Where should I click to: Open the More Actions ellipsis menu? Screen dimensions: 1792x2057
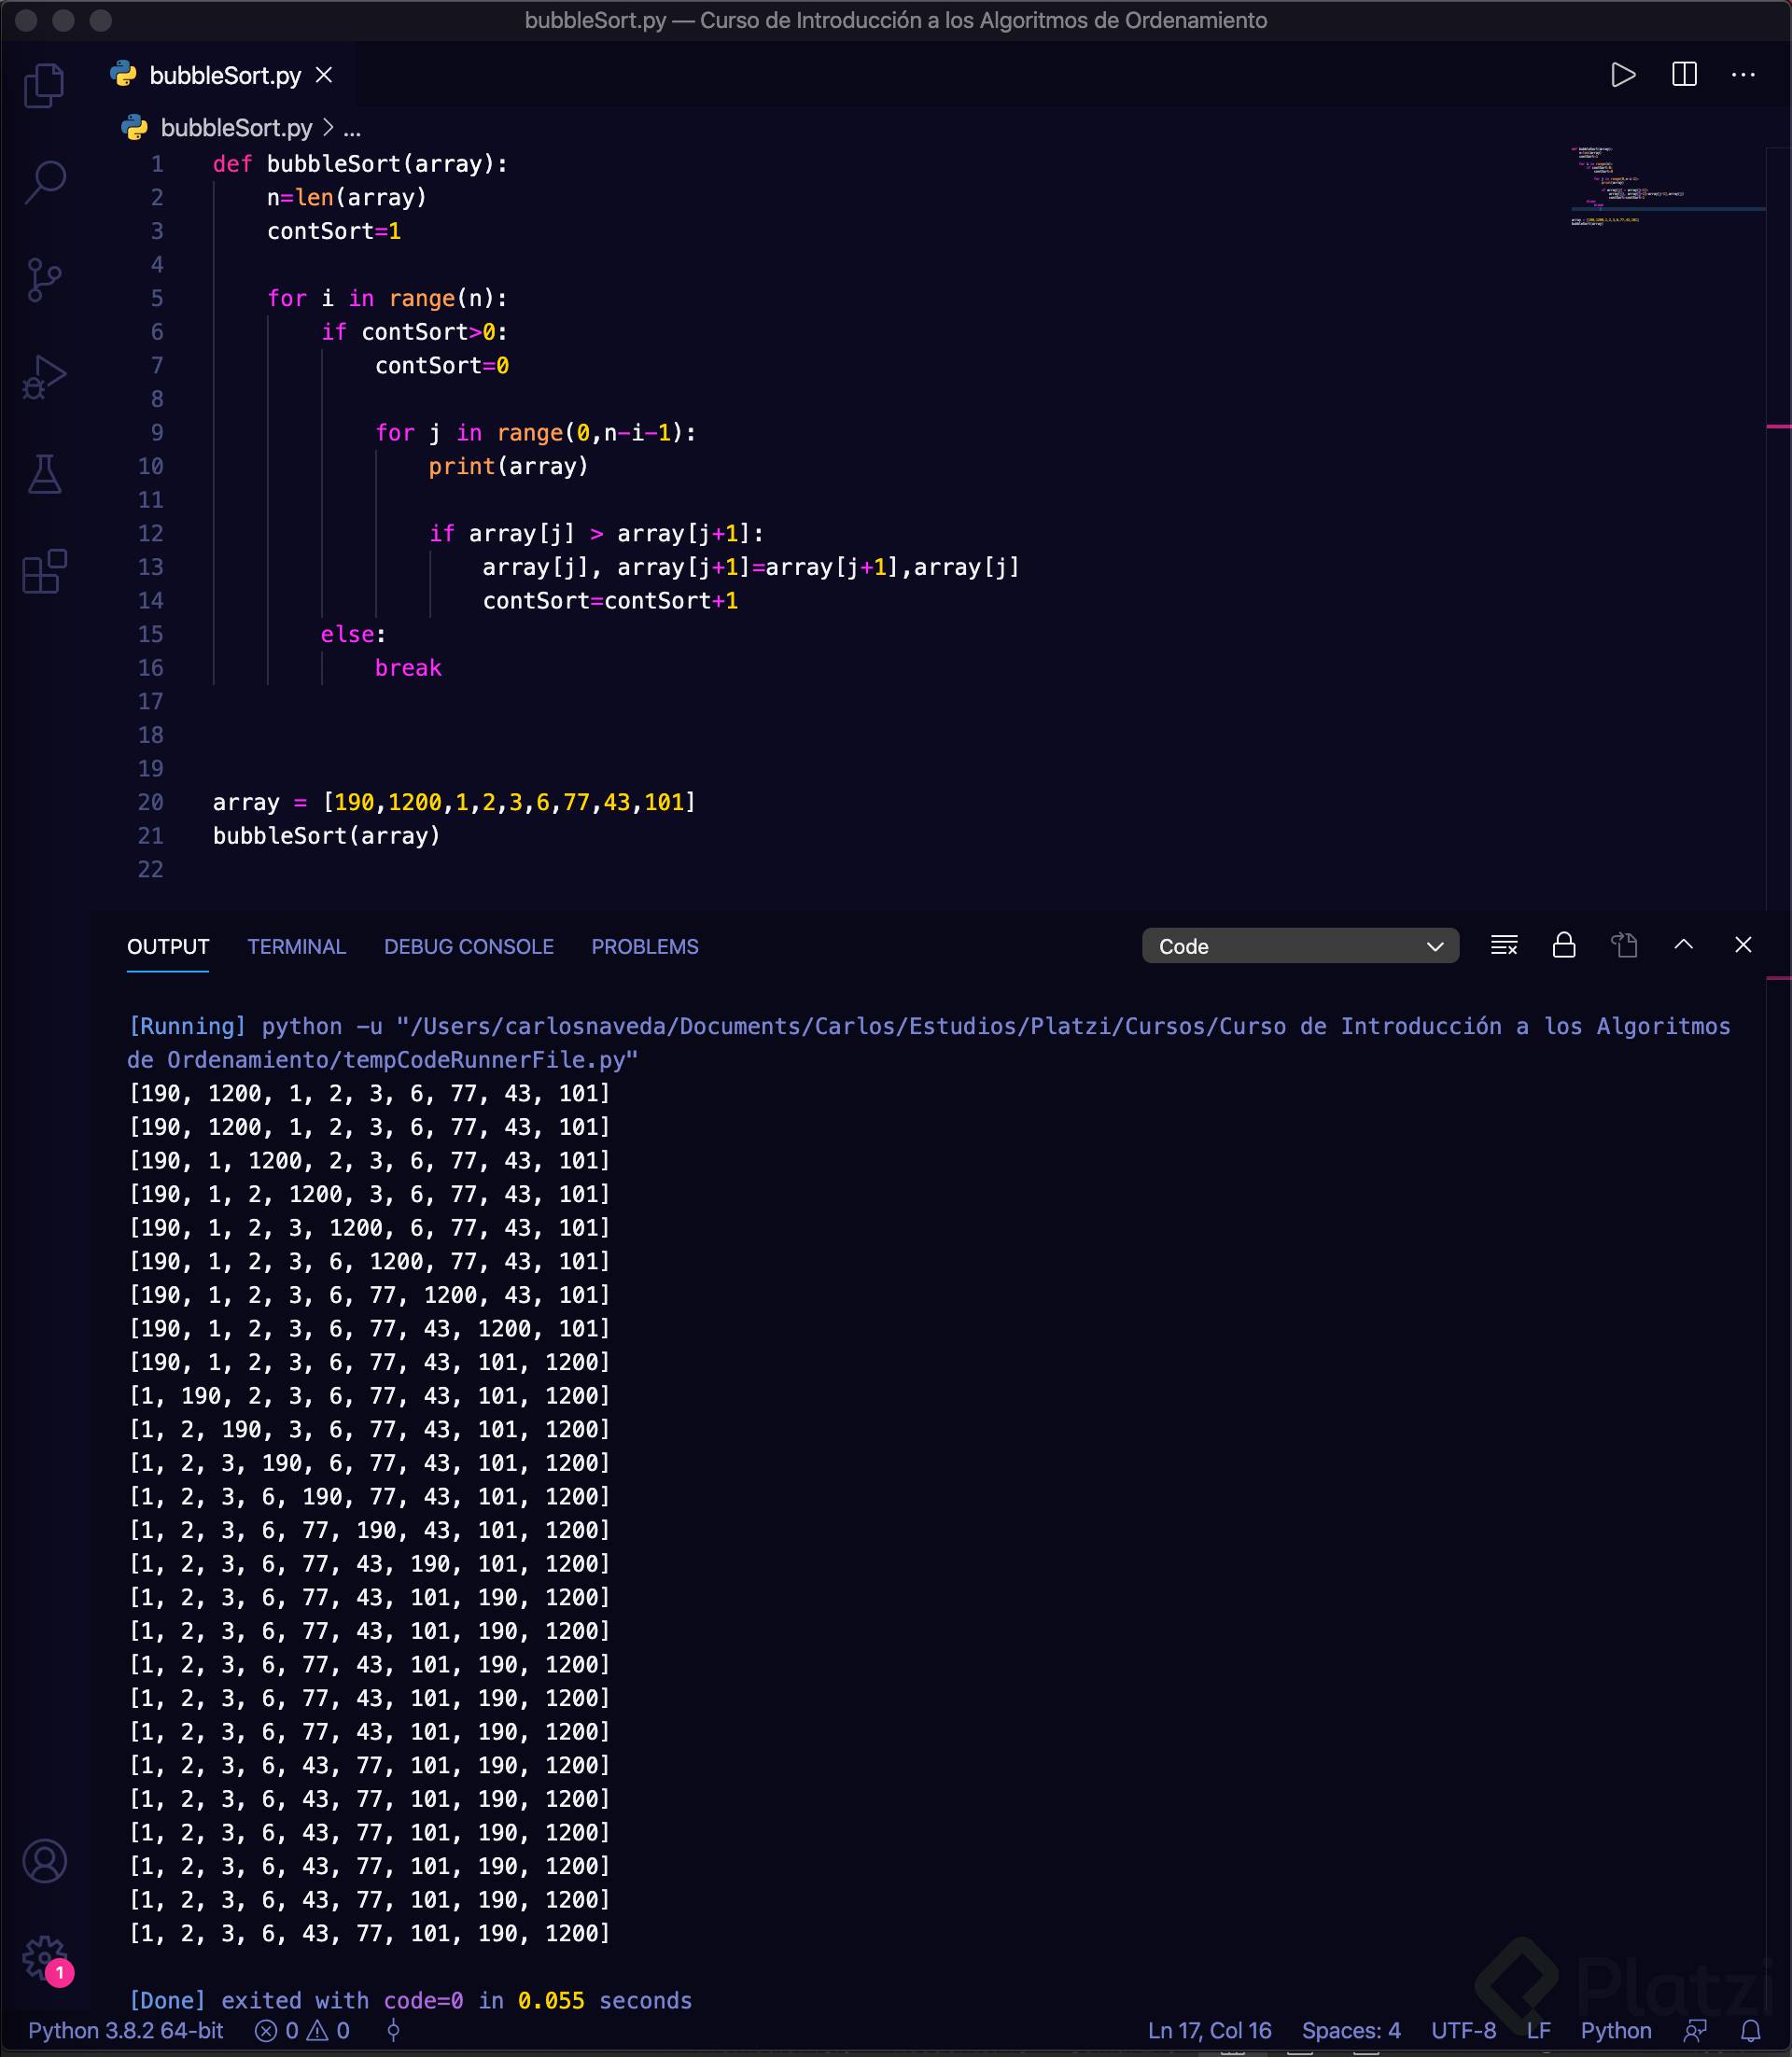coord(1743,75)
